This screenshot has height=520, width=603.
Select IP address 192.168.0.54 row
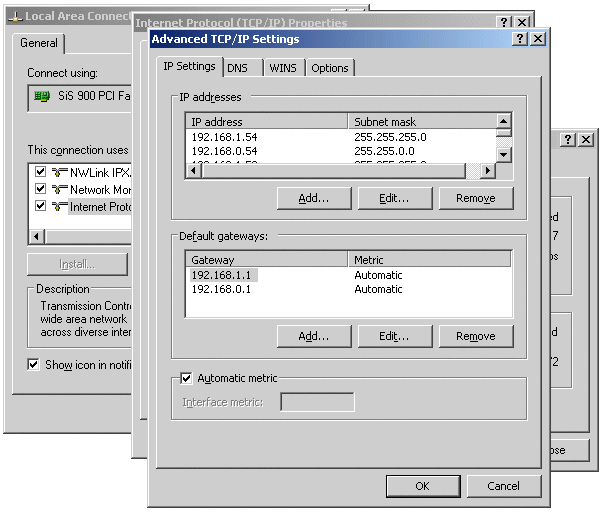[x=341, y=151]
